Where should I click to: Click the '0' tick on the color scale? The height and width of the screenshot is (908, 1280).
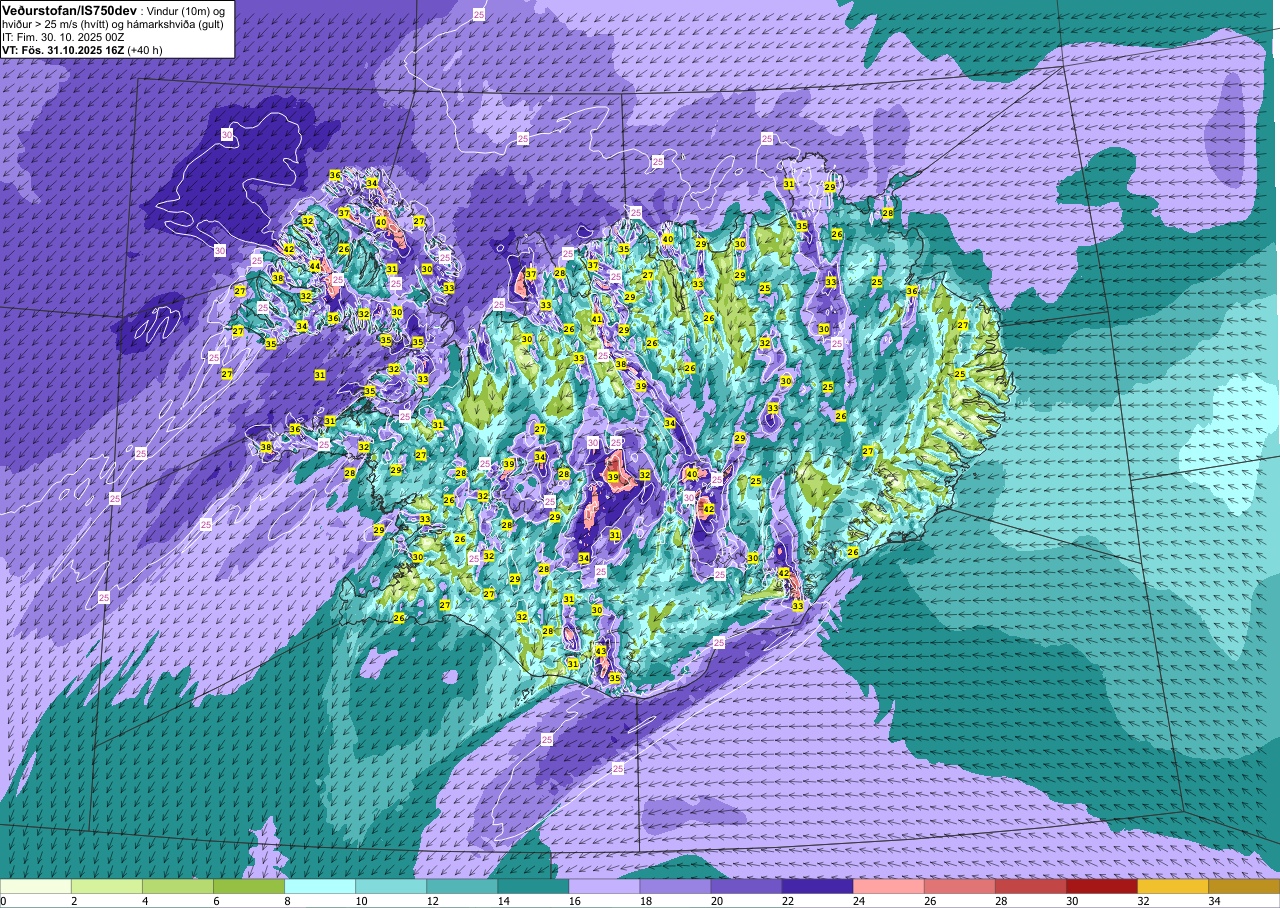[x=3, y=901]
